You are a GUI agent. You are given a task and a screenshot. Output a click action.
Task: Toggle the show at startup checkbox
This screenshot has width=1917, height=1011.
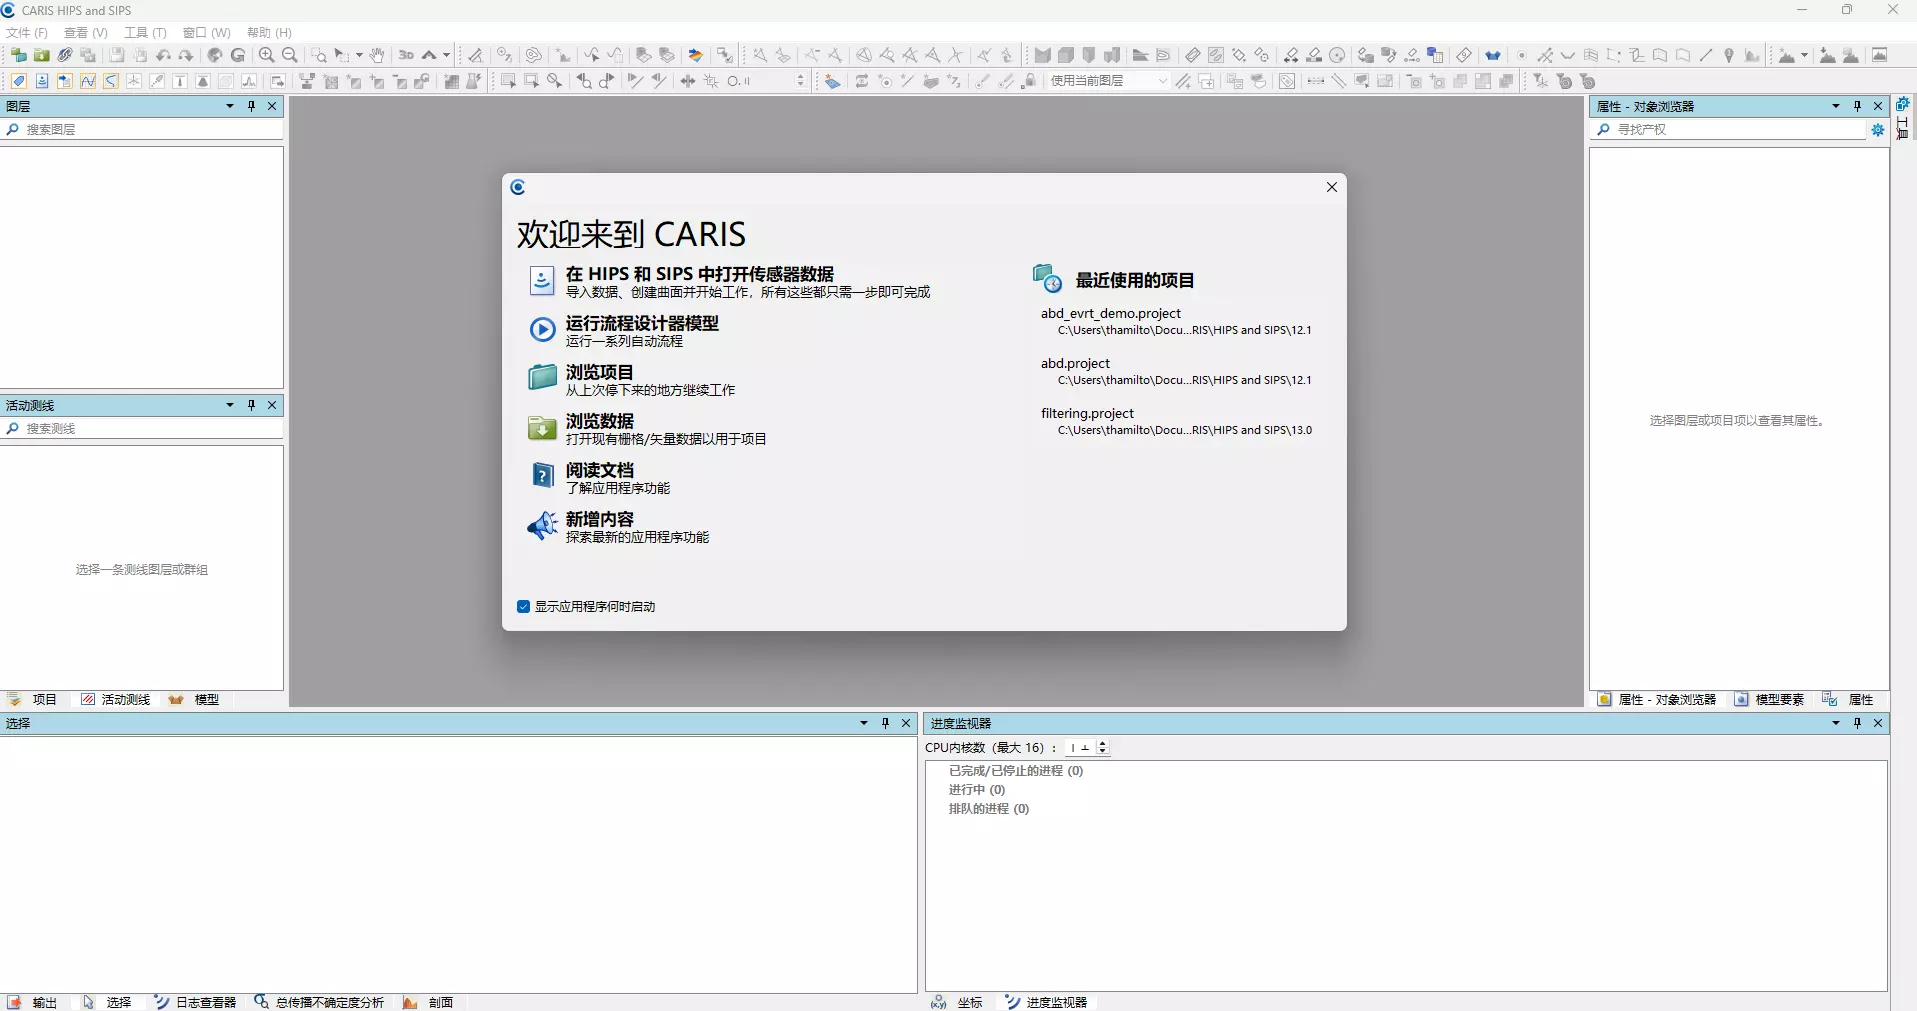pyautogui.click(x=523, y=607)
